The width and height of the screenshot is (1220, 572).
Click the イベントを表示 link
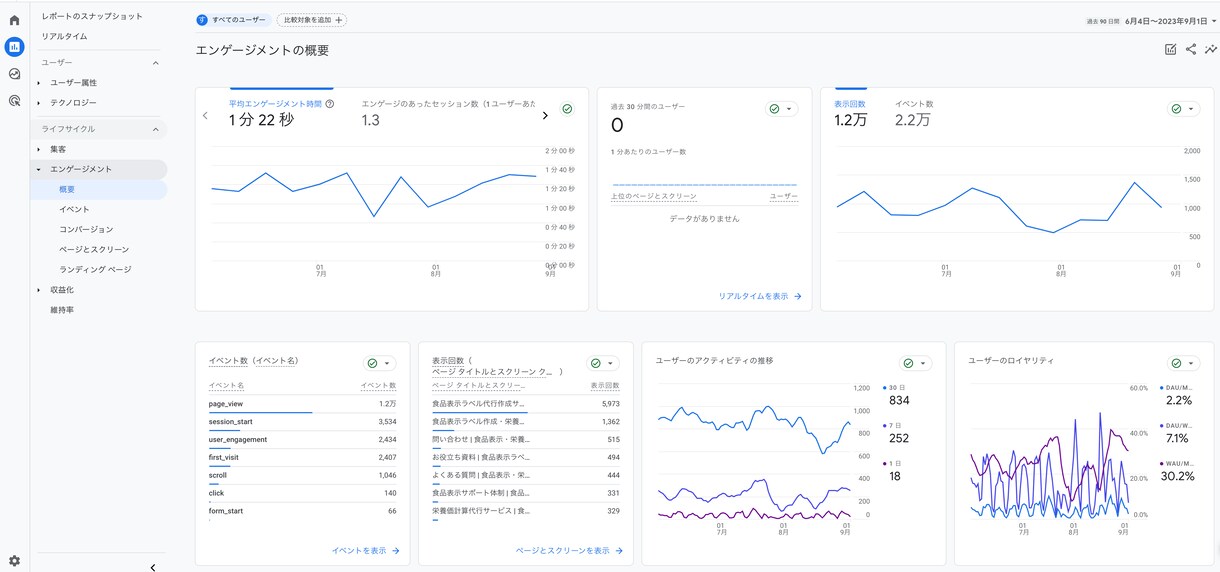coord(365,550)
